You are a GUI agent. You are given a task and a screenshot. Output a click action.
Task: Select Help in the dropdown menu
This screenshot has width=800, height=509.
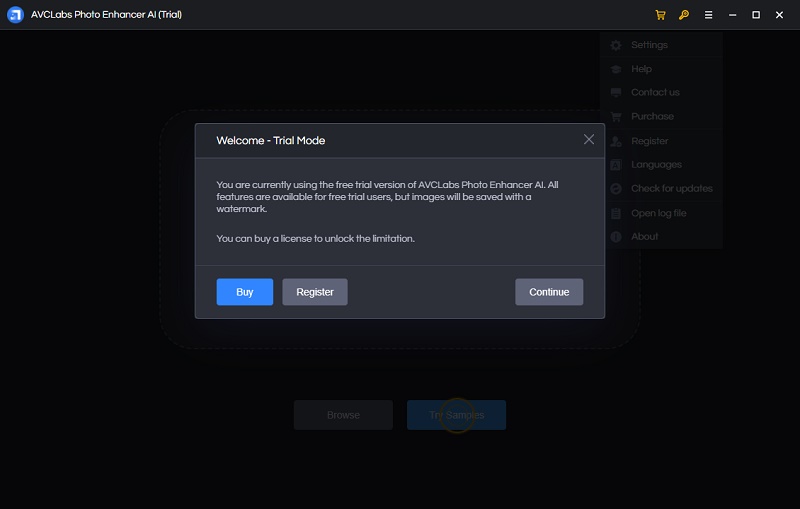pos(661,69)
